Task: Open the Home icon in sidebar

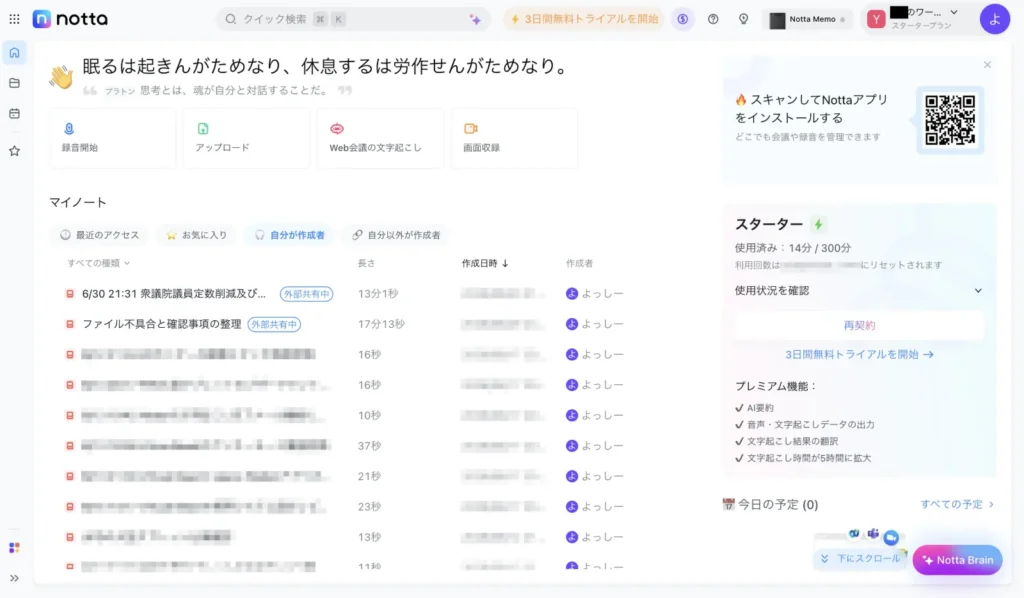Action: (x=14, y=53)
